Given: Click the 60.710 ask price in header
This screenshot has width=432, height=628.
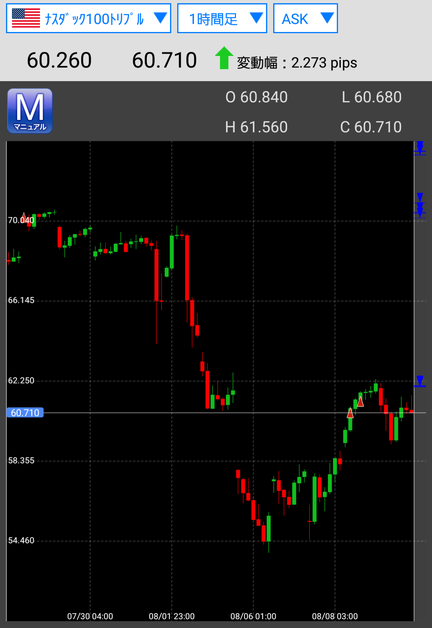Looking at the screenshot, I should click(164, 60).
